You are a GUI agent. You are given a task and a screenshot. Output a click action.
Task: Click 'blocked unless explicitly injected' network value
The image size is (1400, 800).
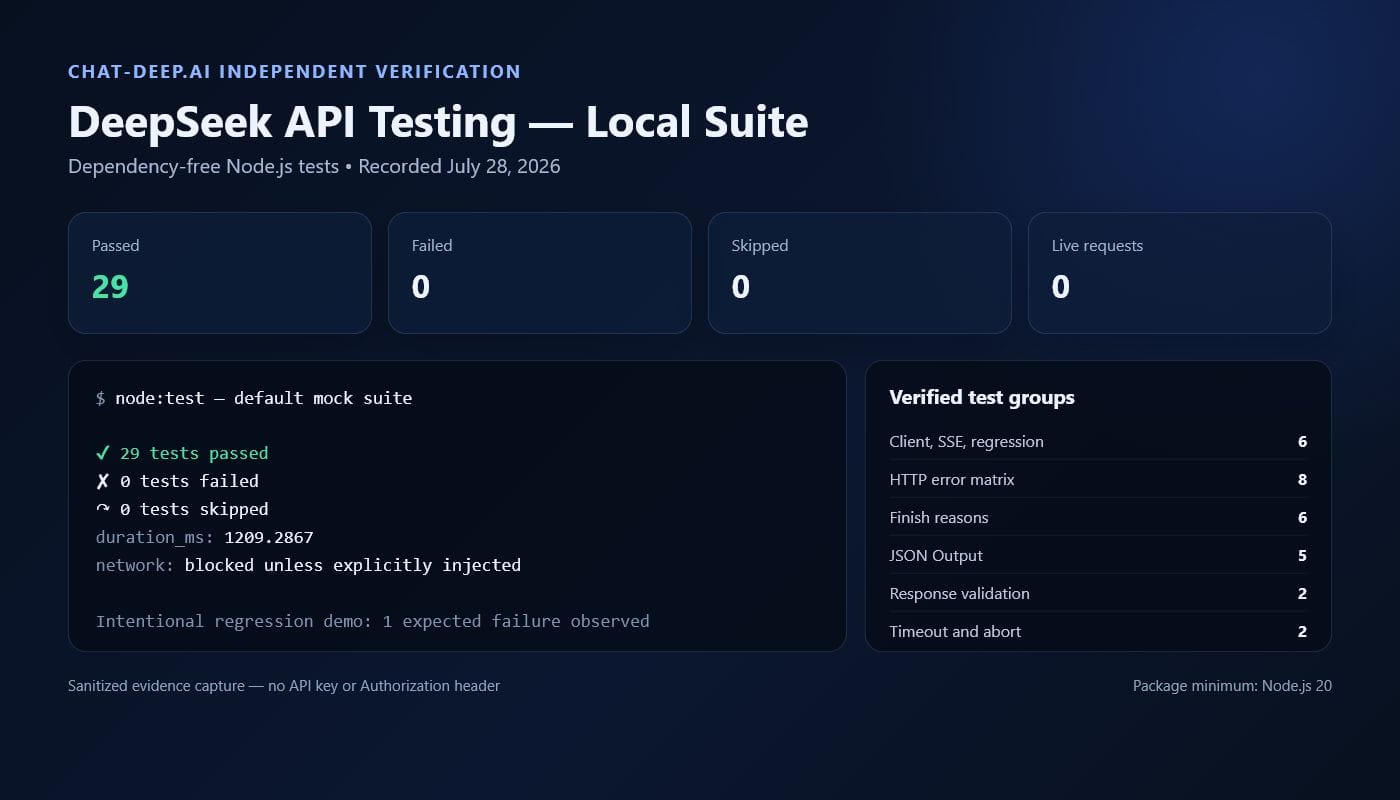pyautogui.click(x=353, y=565)
